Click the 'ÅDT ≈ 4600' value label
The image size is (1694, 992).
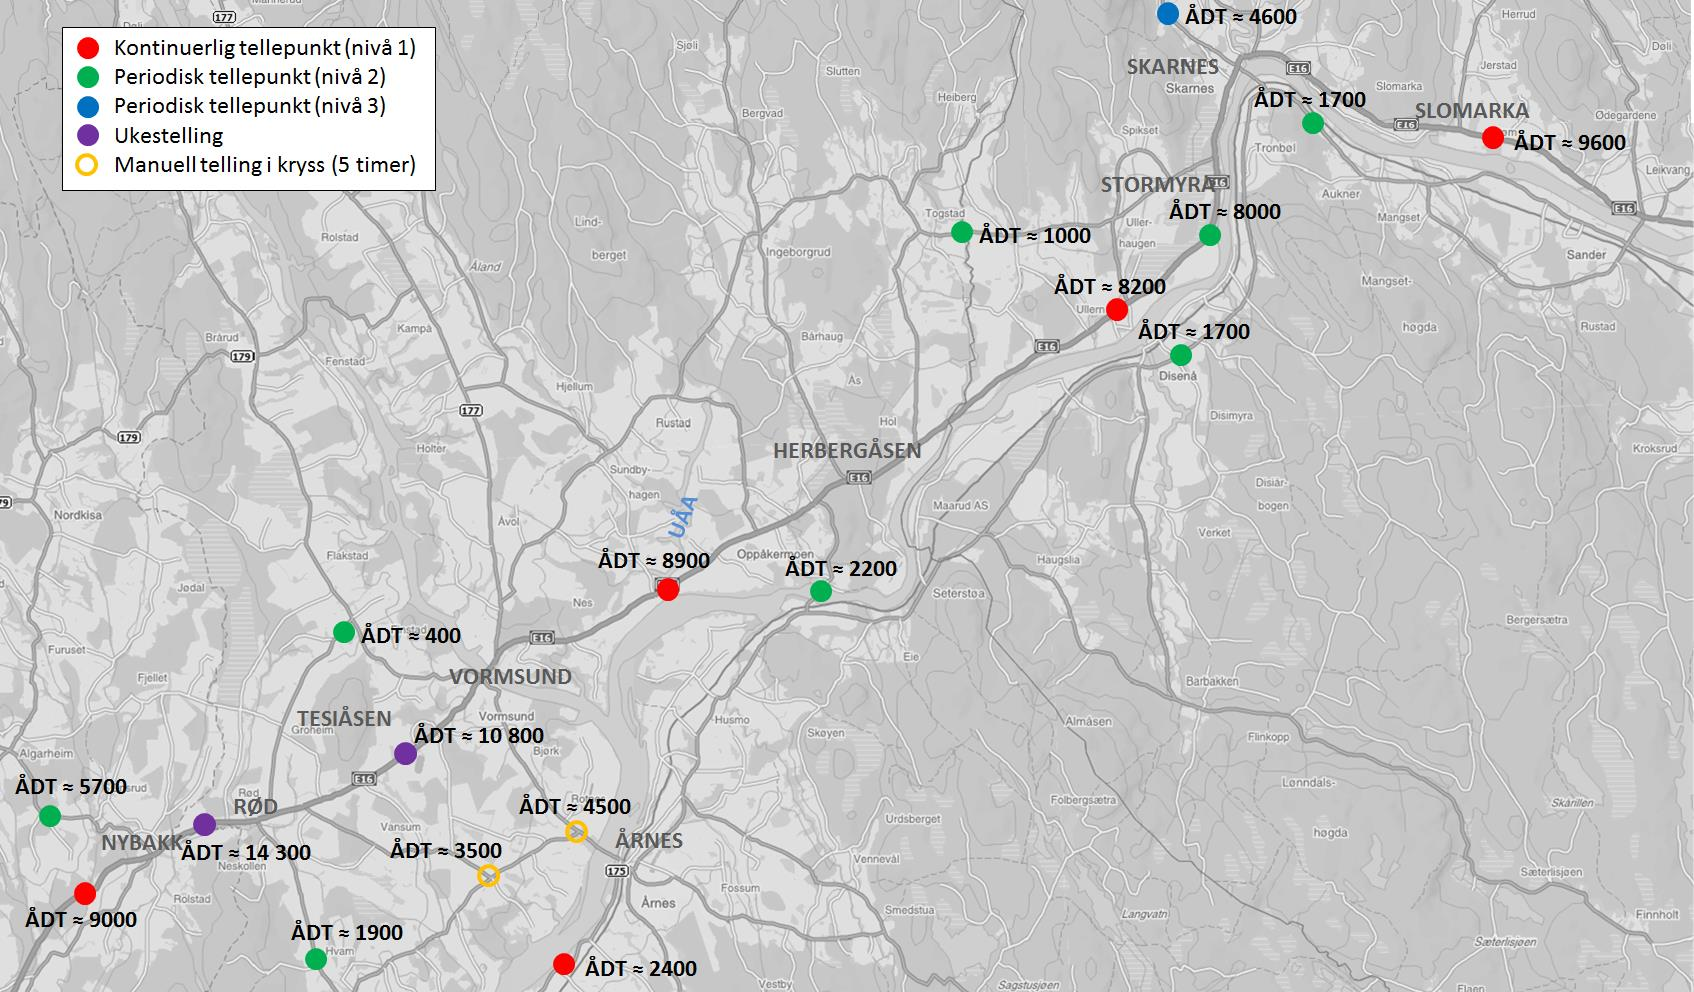1241,17
